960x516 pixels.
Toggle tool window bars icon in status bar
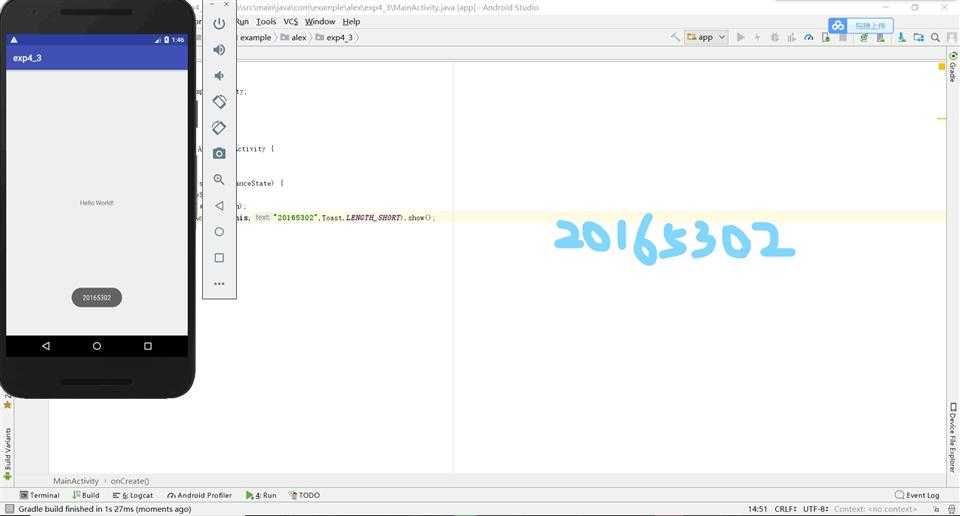coord(9,509)
